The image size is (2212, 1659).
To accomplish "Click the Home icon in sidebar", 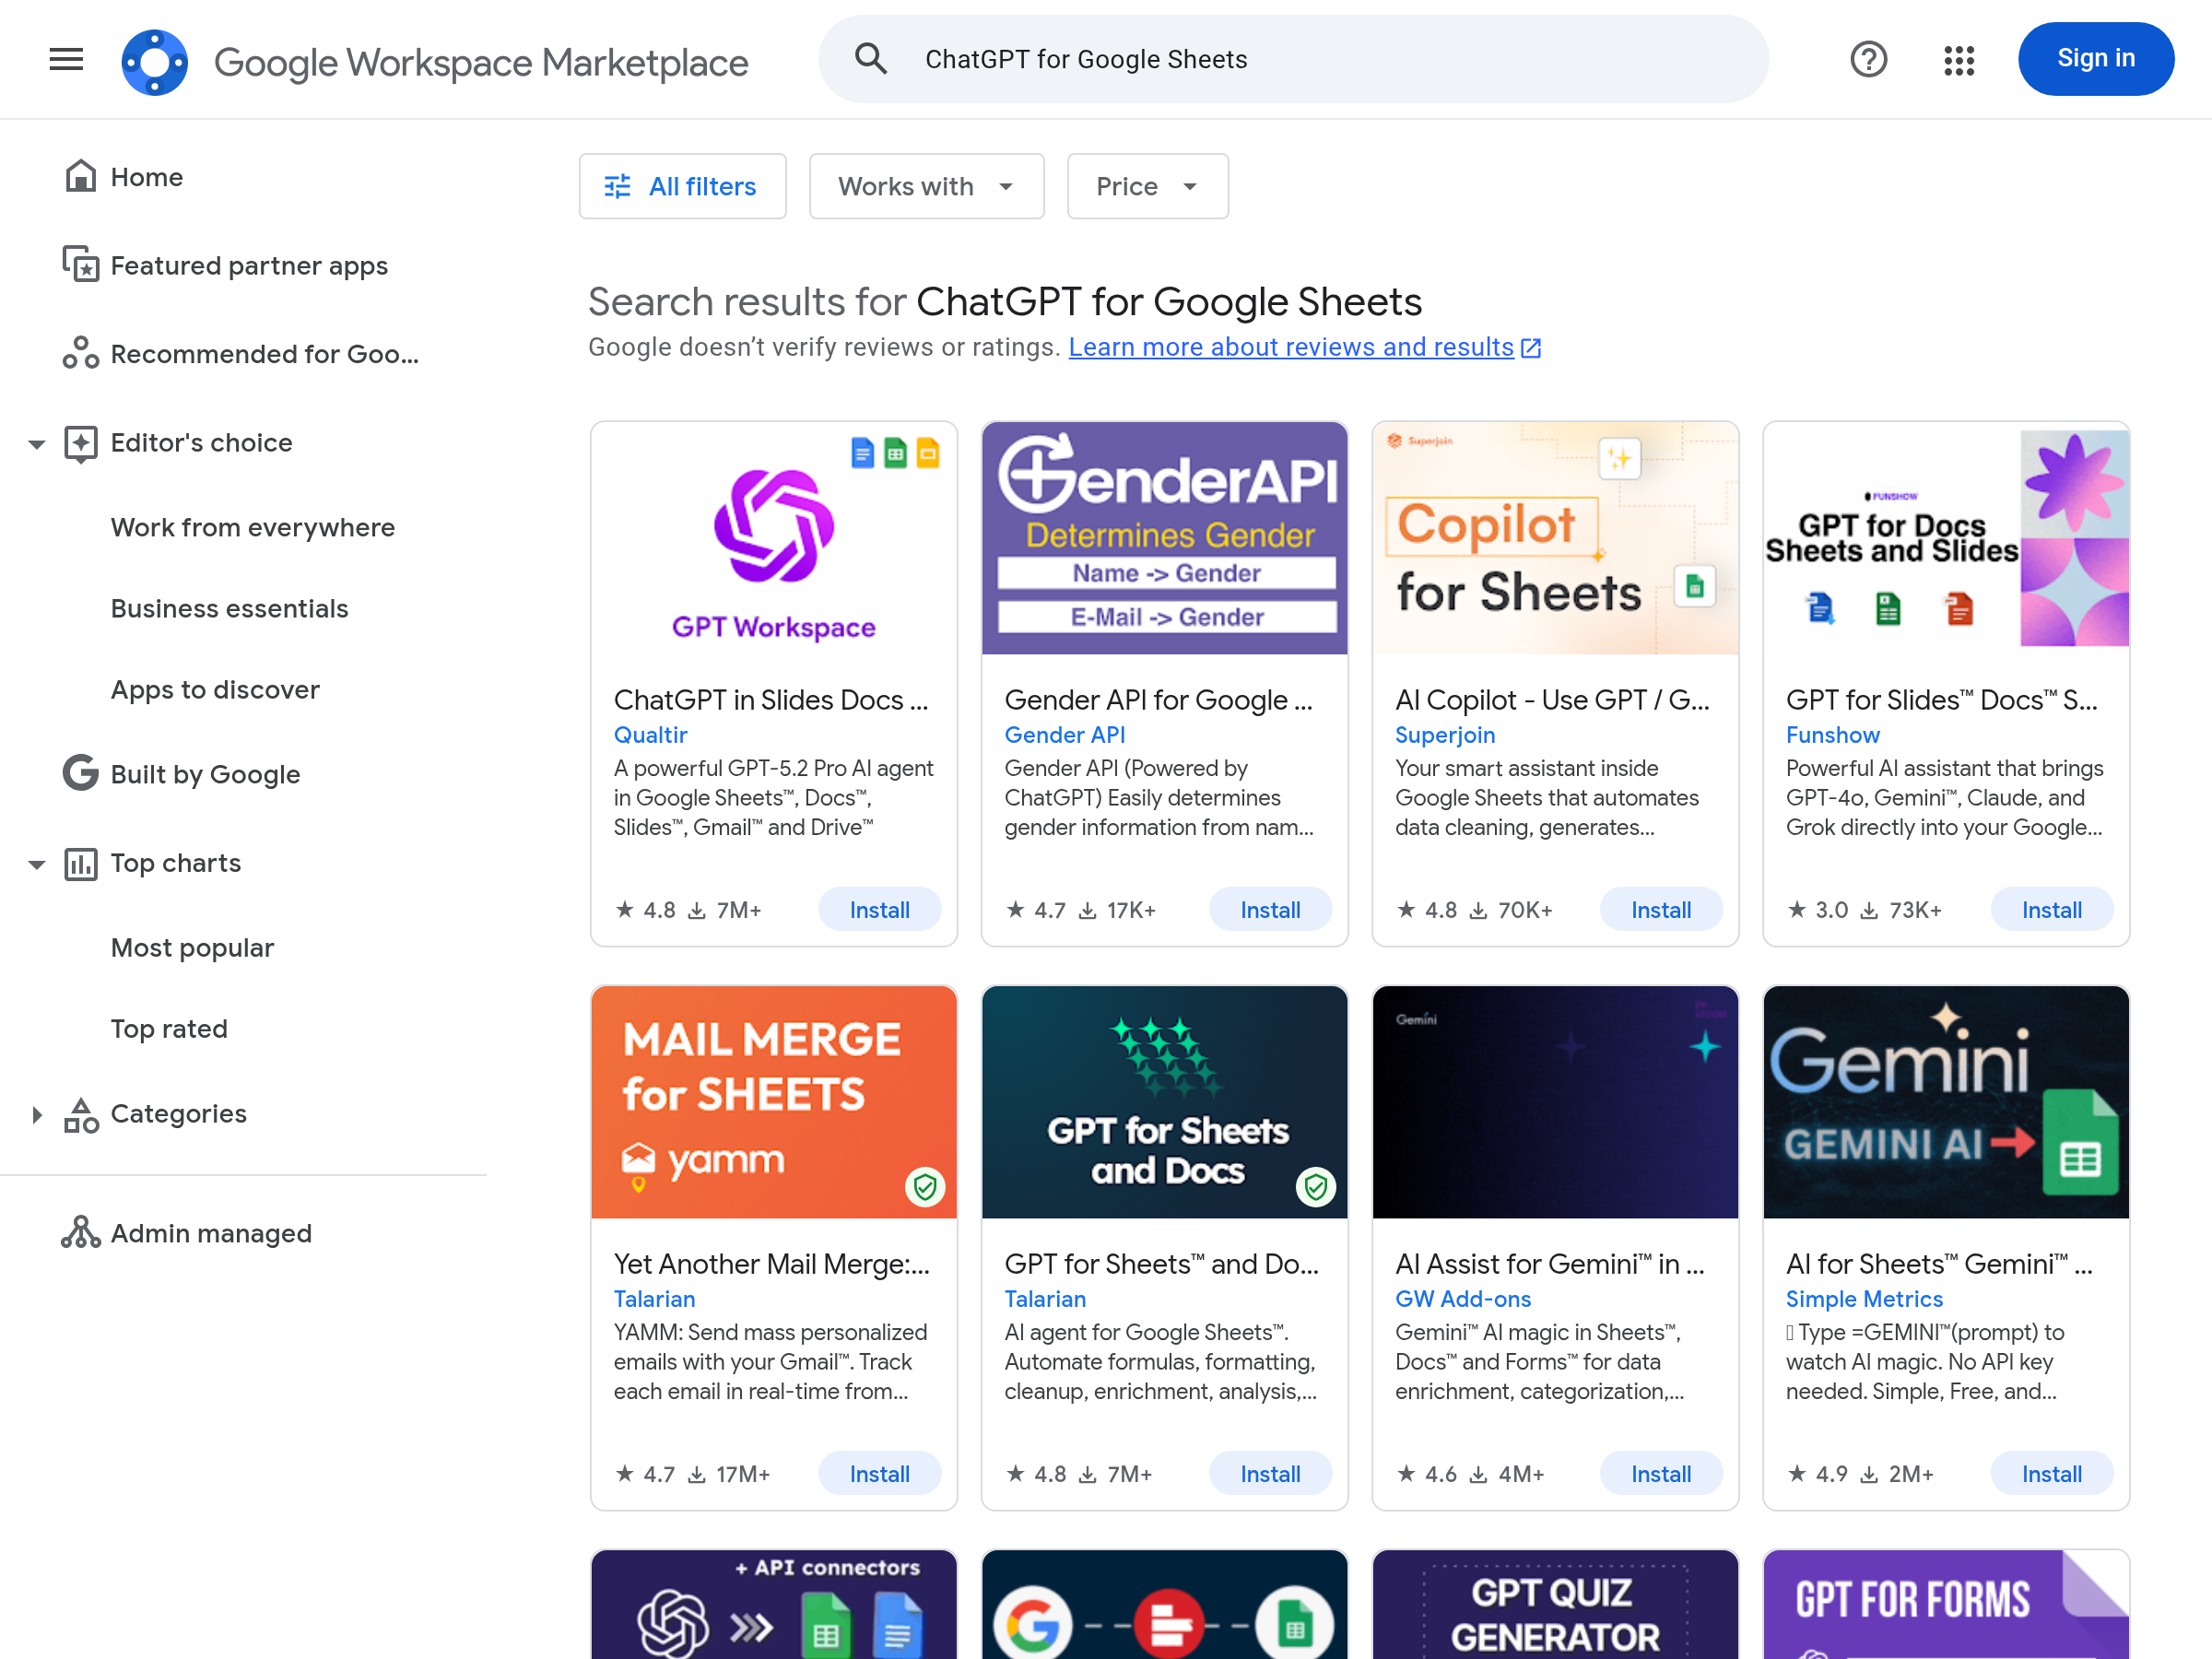I will coord(81,177).
